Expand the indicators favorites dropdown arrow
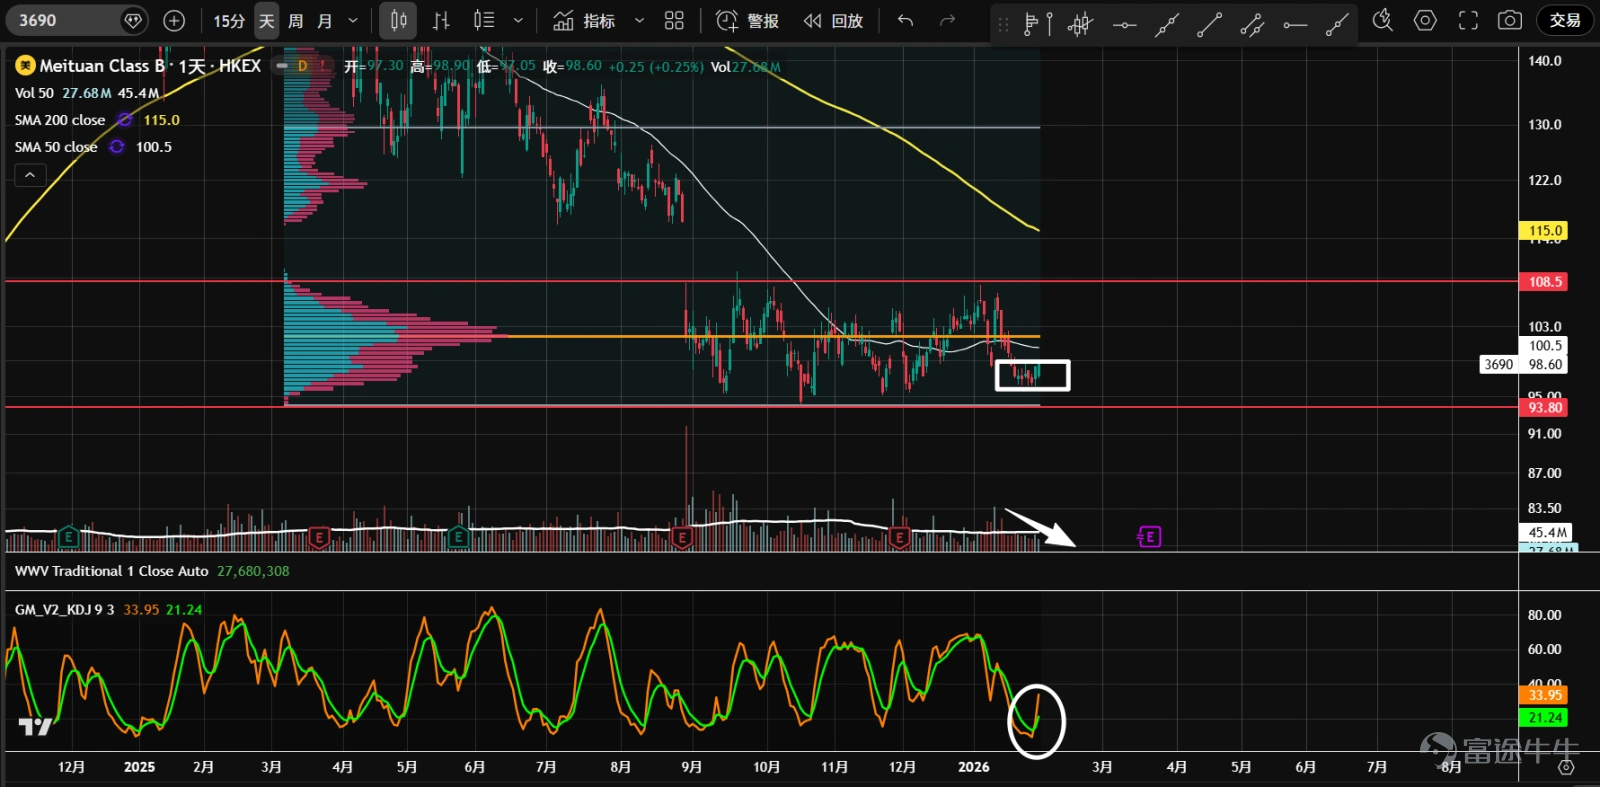Image resolution: width=1600 pixels, height=787 pixels. (x=640, y=20)
